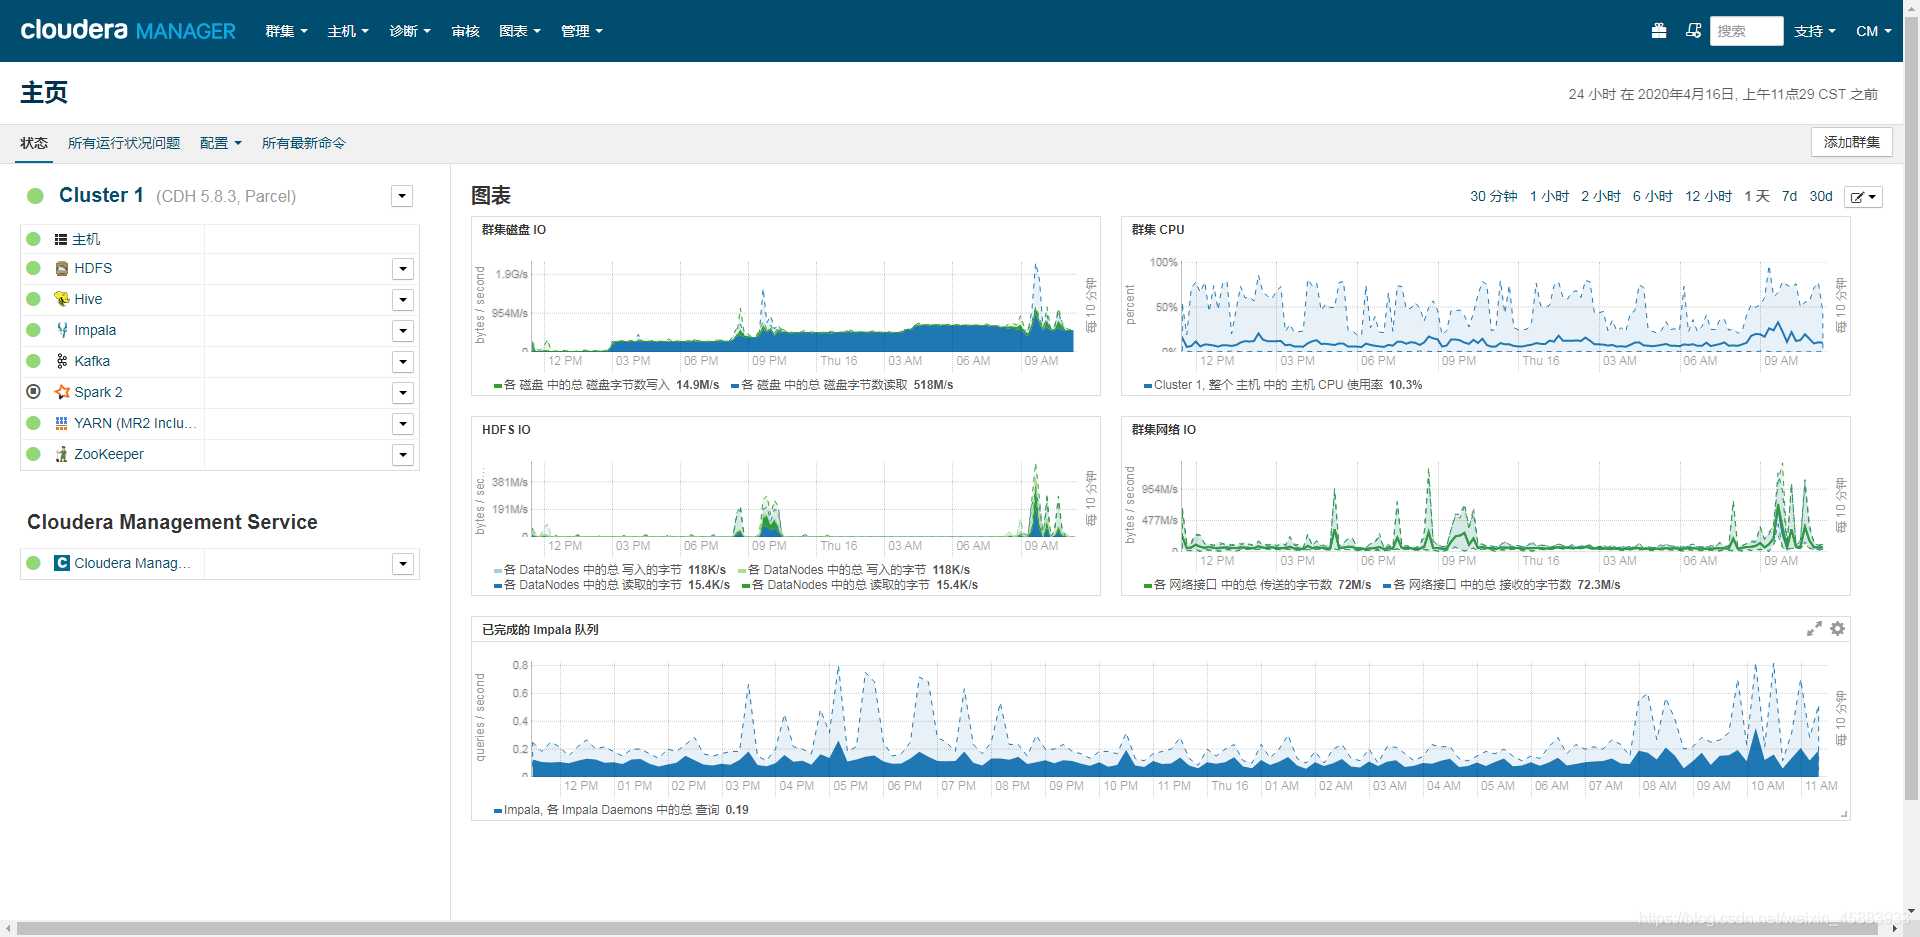1920x937 pixels.
Task: Select 所有运行状况问题 tab
Action: coord(124,143)
